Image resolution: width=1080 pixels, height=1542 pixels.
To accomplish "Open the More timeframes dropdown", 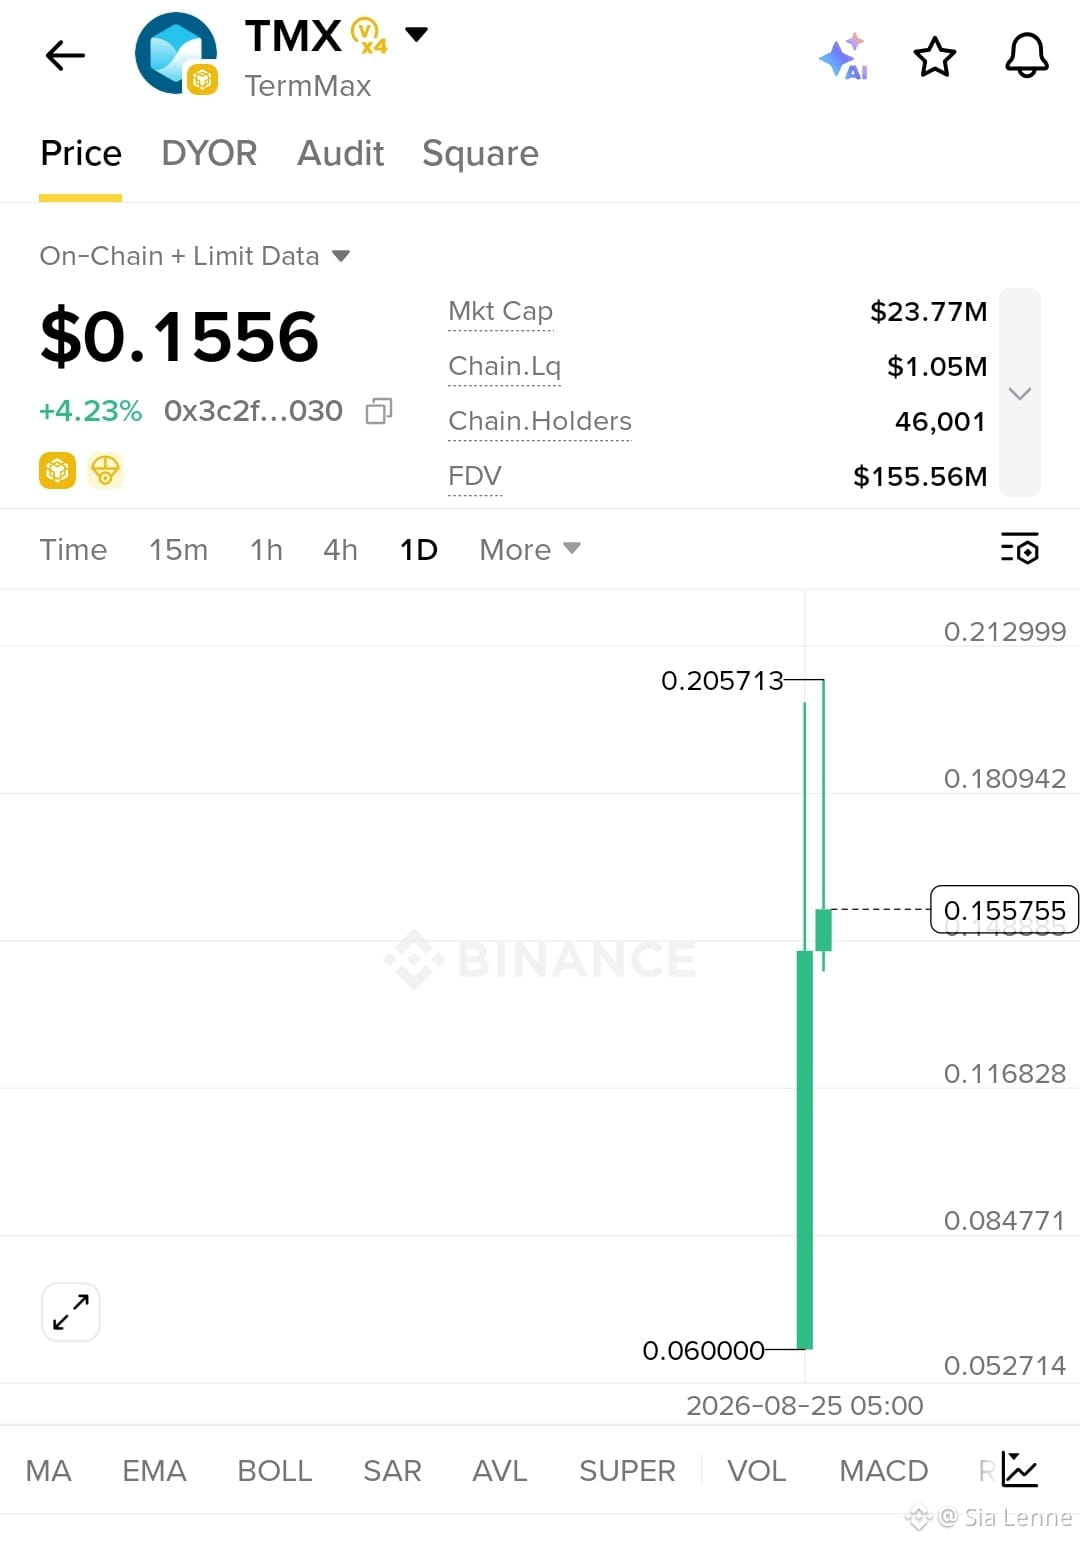I will (530, 550).
